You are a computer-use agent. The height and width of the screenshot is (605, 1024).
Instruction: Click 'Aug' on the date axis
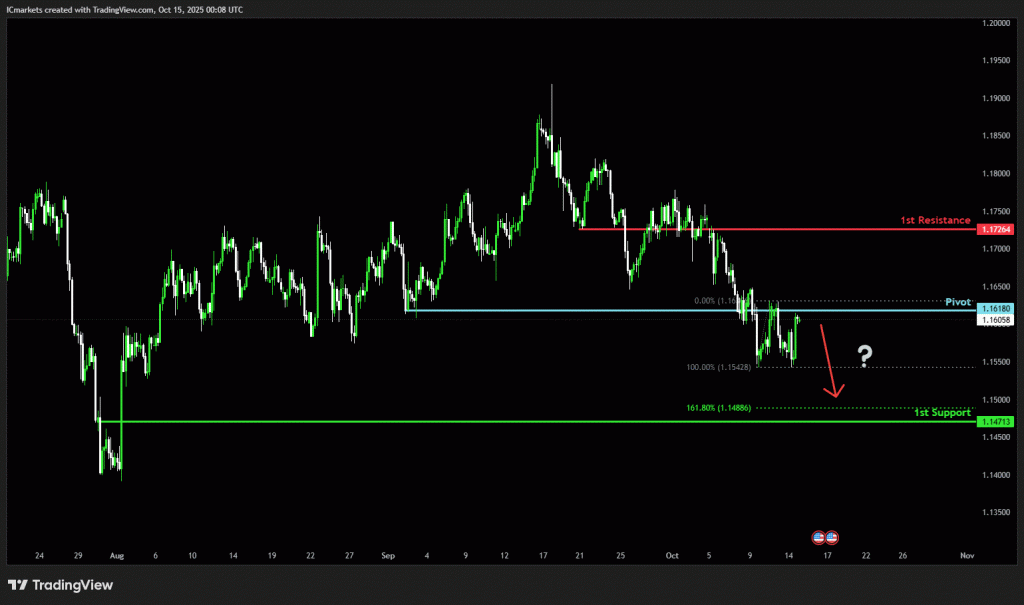click(115, 555)
